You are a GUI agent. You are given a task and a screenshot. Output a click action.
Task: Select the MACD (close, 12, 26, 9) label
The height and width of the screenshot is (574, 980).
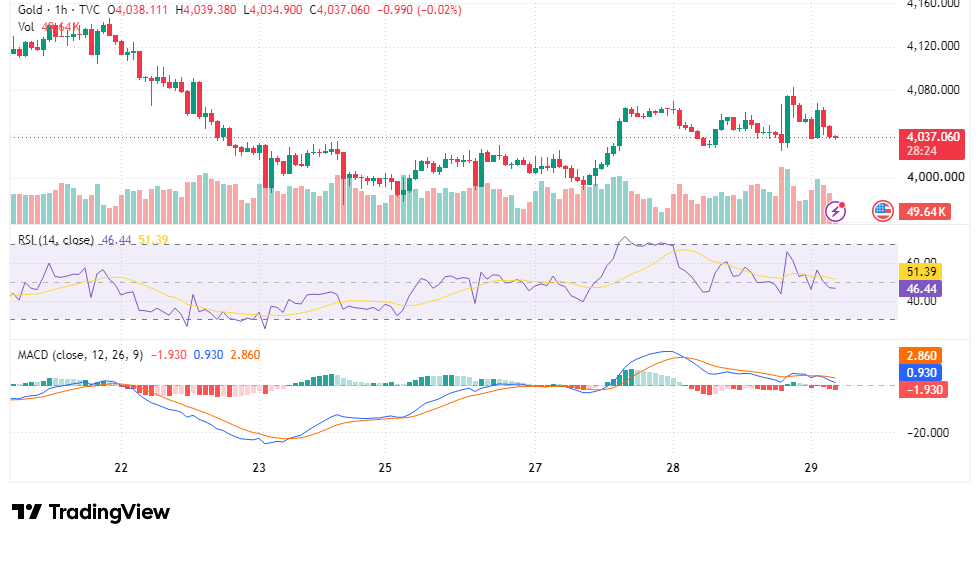pyautogui.click(x=80, y=355)
